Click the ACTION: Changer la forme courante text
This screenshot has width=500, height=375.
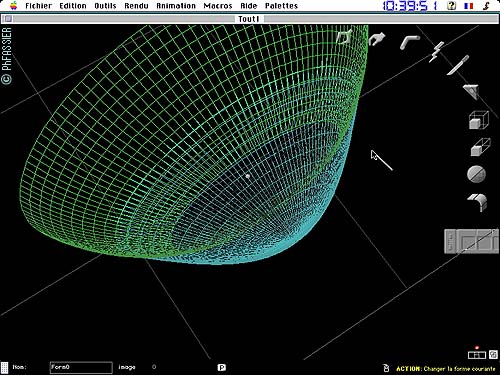446,369
